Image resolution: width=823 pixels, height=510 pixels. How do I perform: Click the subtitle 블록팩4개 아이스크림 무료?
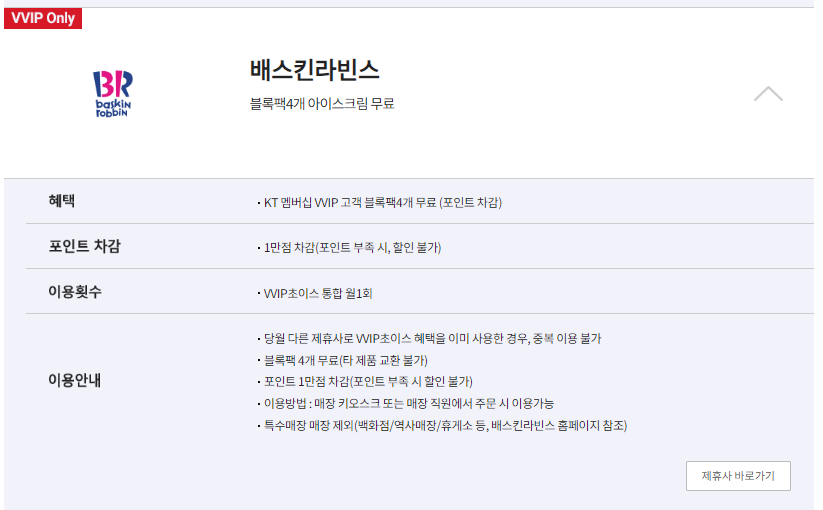pos(322,103)
